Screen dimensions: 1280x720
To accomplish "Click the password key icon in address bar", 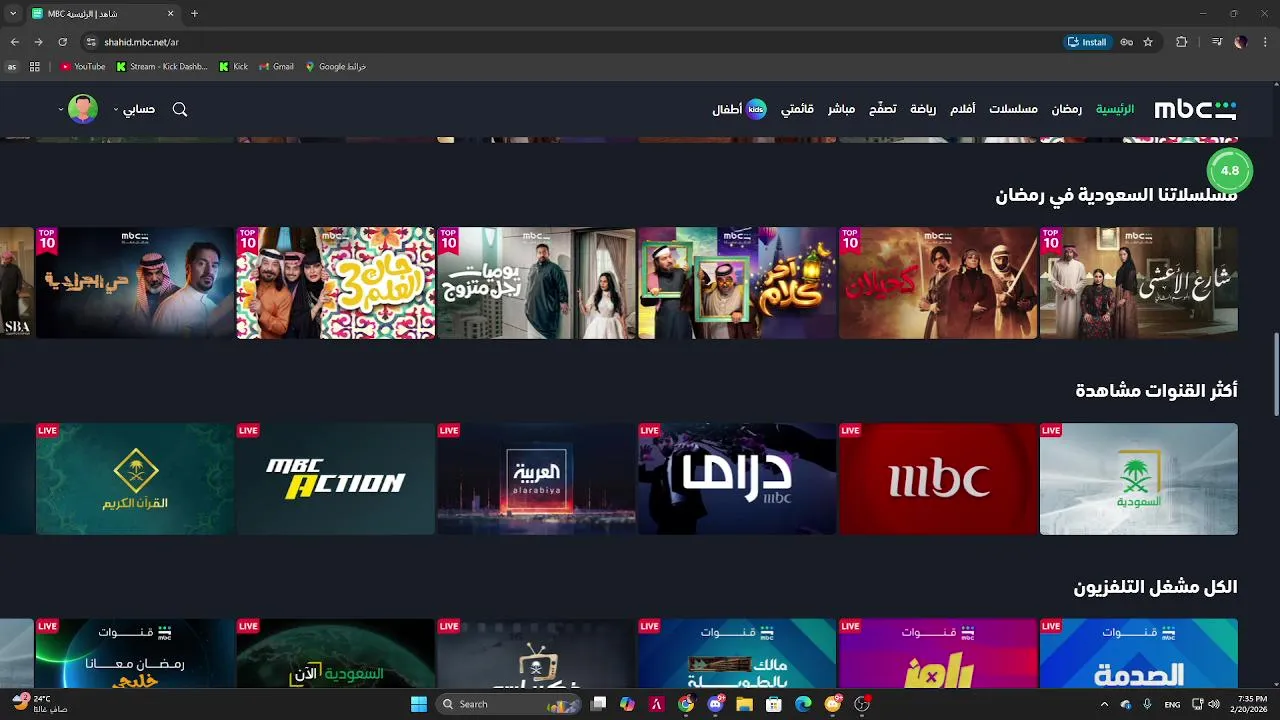I will click(x=1127, y=42).
